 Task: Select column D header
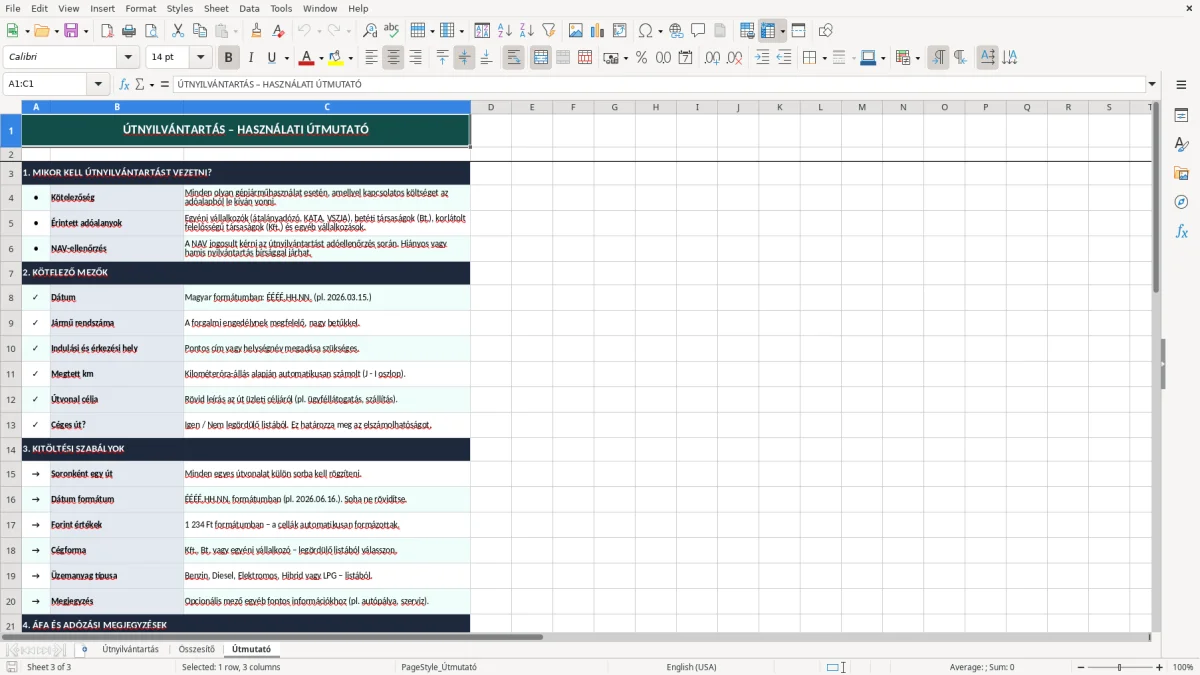tap(490, 107)
